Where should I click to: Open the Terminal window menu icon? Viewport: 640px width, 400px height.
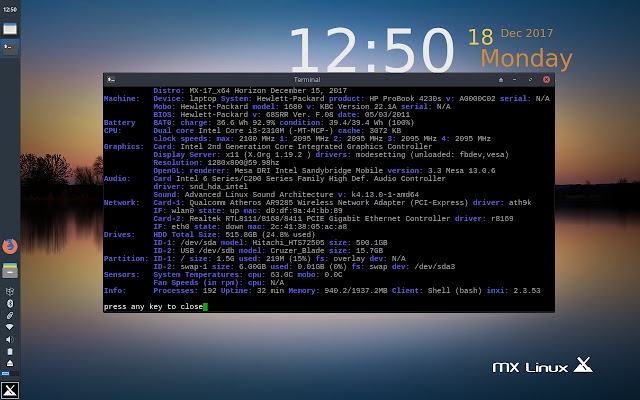pos(111,80)
